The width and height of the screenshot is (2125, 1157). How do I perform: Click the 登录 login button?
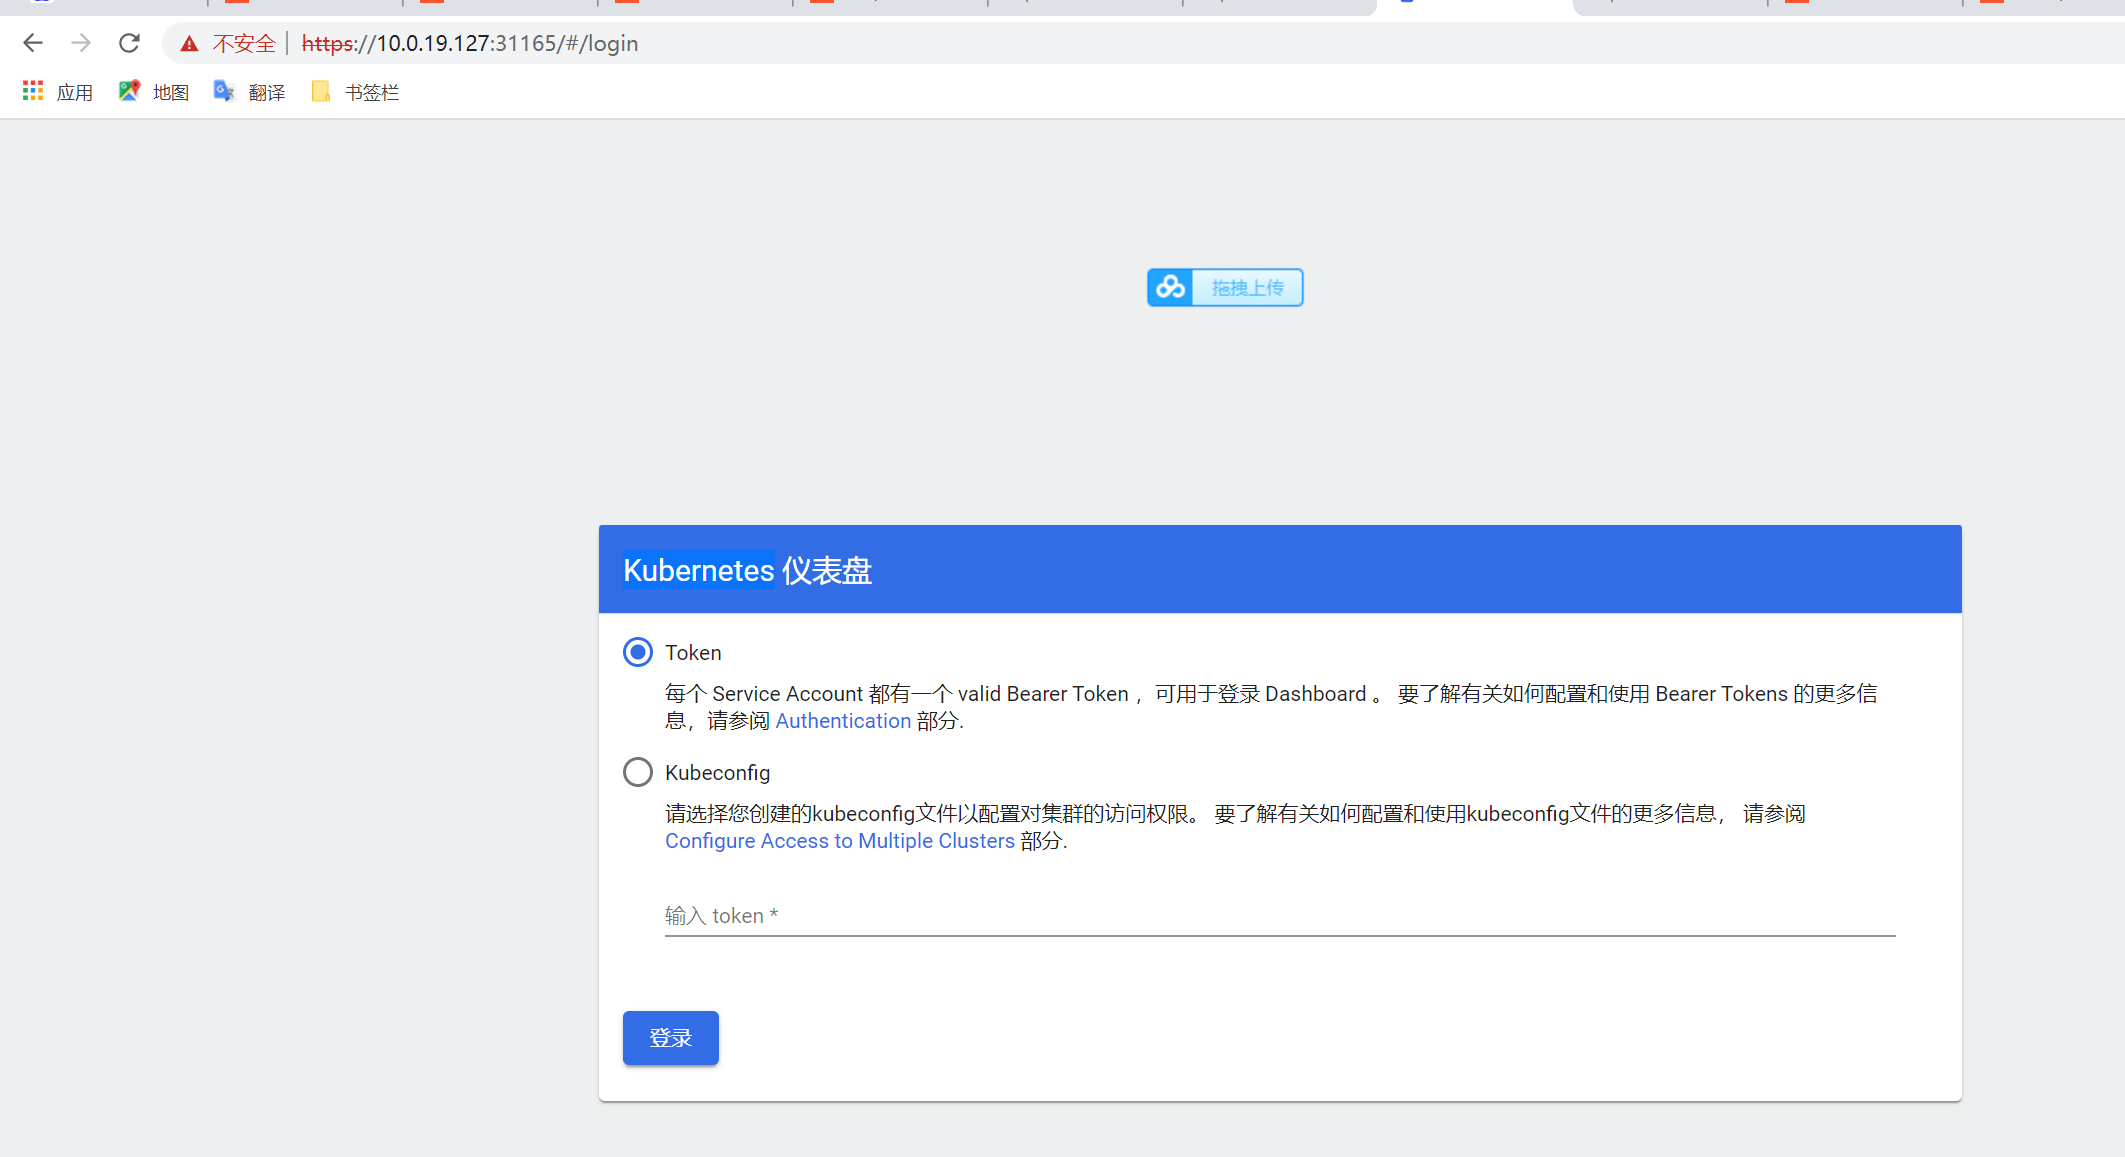[x=671, y=1038]
